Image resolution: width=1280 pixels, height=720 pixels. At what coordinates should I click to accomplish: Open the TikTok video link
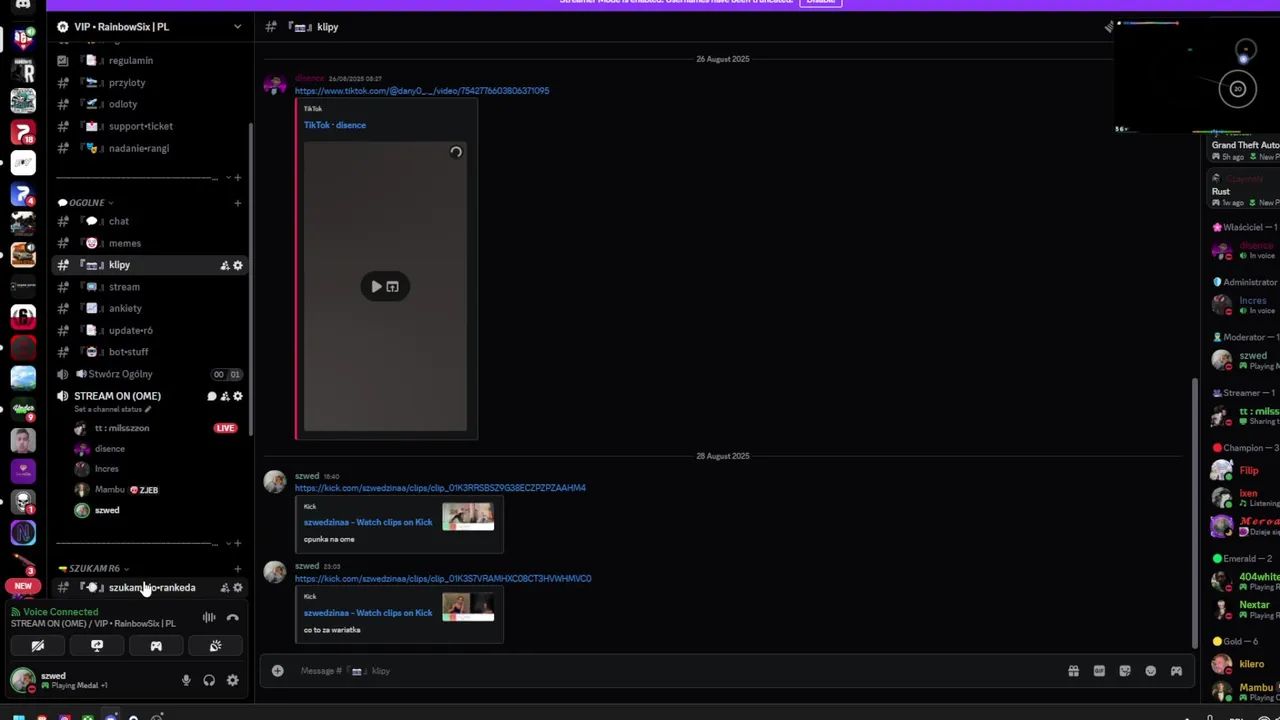click(421, 91)
